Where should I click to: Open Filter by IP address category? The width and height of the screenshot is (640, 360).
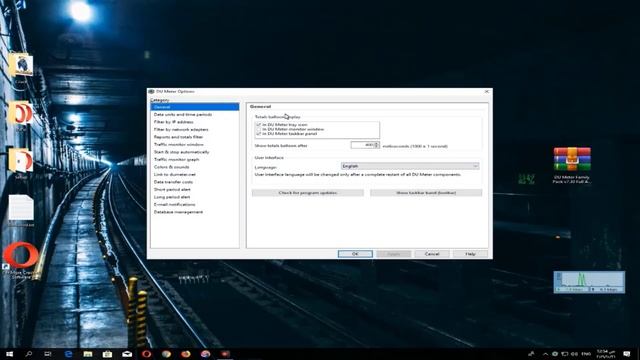[173, 122]
